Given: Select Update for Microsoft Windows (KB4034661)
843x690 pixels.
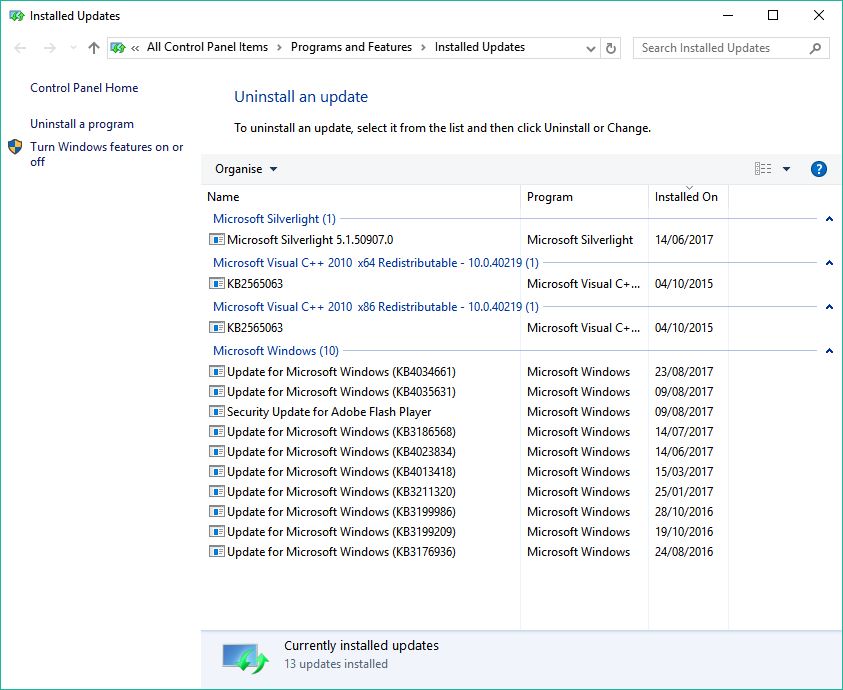Looking at the screenshot, I should pos(341,372).
